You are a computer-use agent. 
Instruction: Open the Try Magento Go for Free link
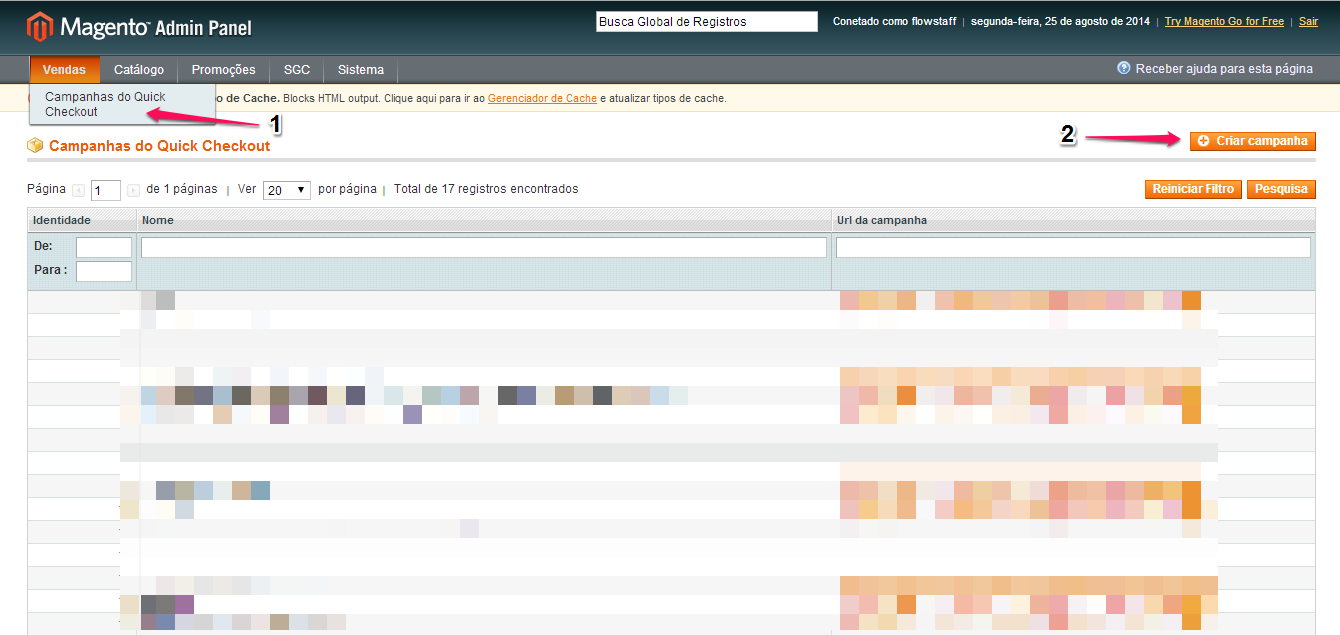click(1224, 21)
